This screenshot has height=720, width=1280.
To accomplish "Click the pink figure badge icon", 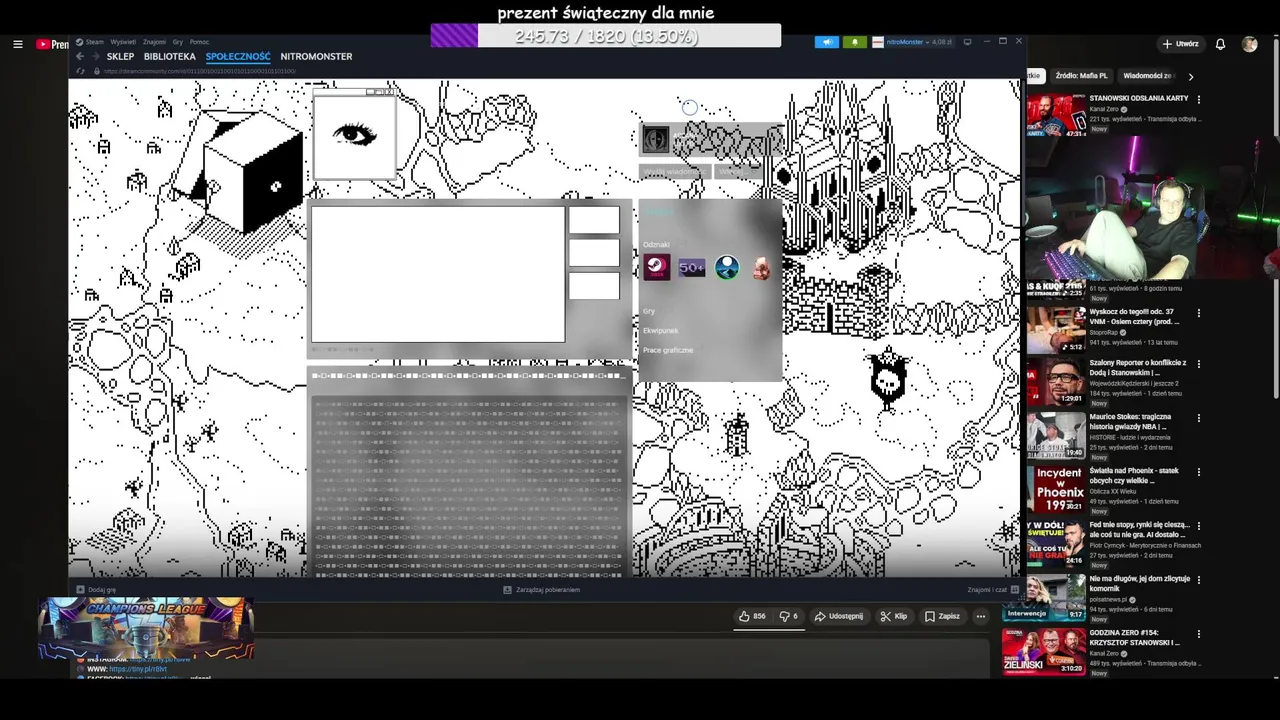I will click(x=762, y=268).
